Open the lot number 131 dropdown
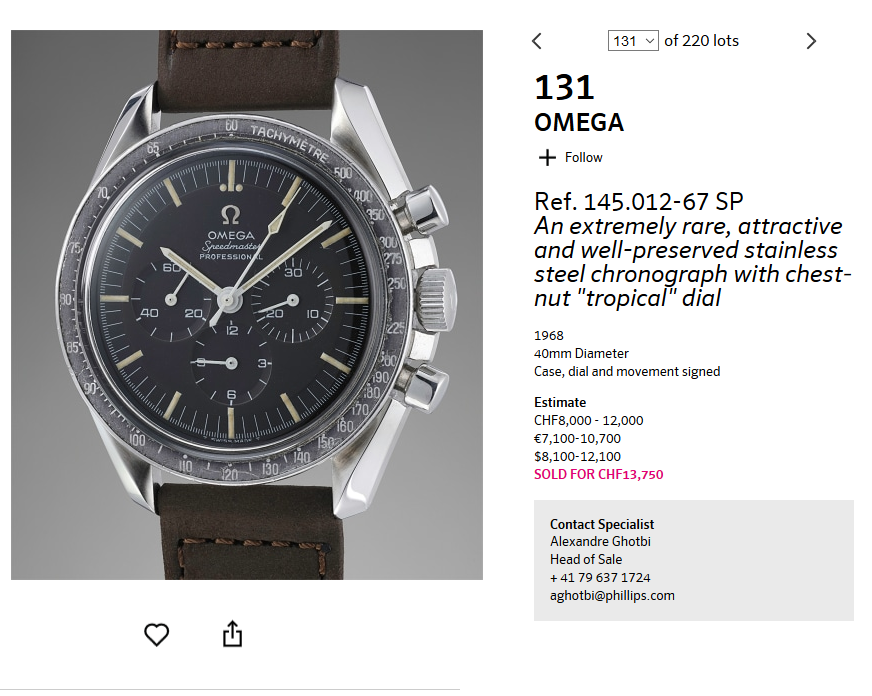Viewport: 872px width, 696px height. [x=633, y=41]
